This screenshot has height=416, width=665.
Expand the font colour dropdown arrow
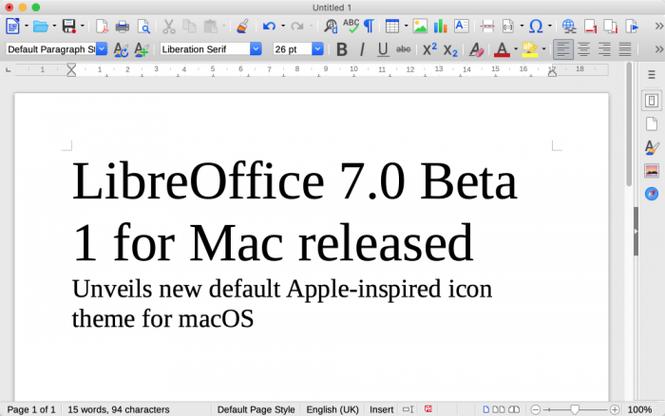516,50
